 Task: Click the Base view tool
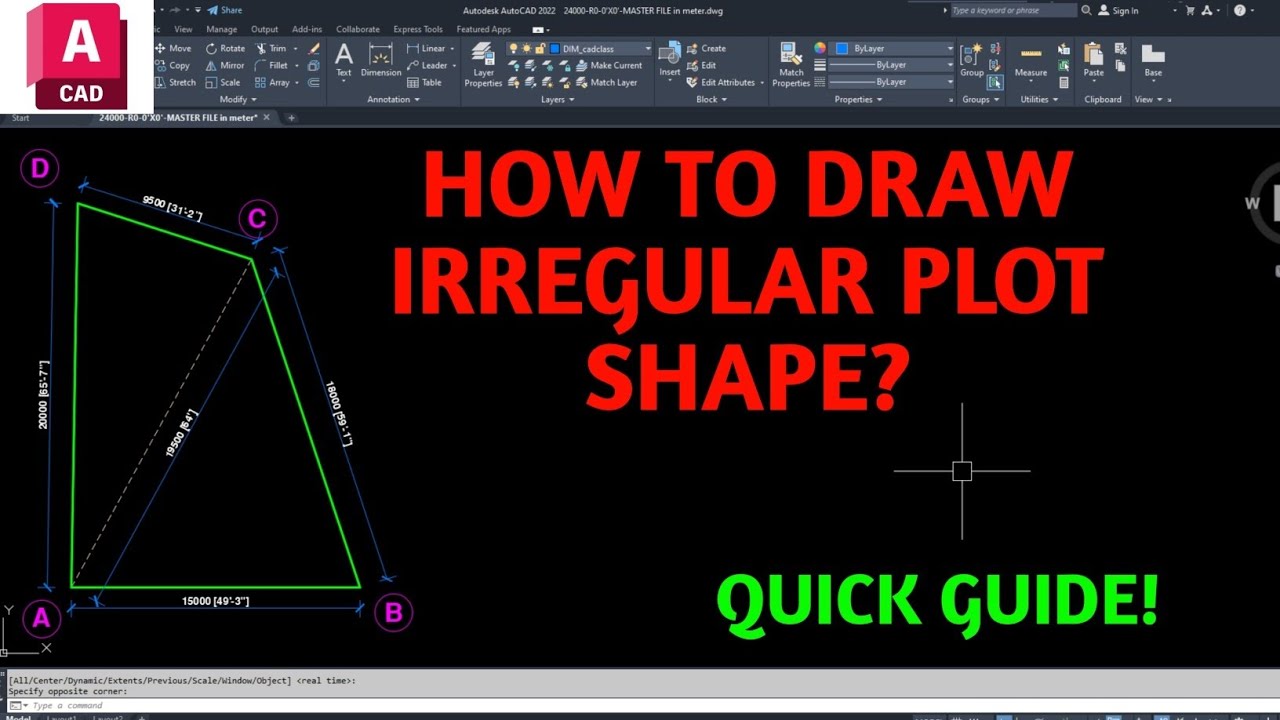[1153, 60]
